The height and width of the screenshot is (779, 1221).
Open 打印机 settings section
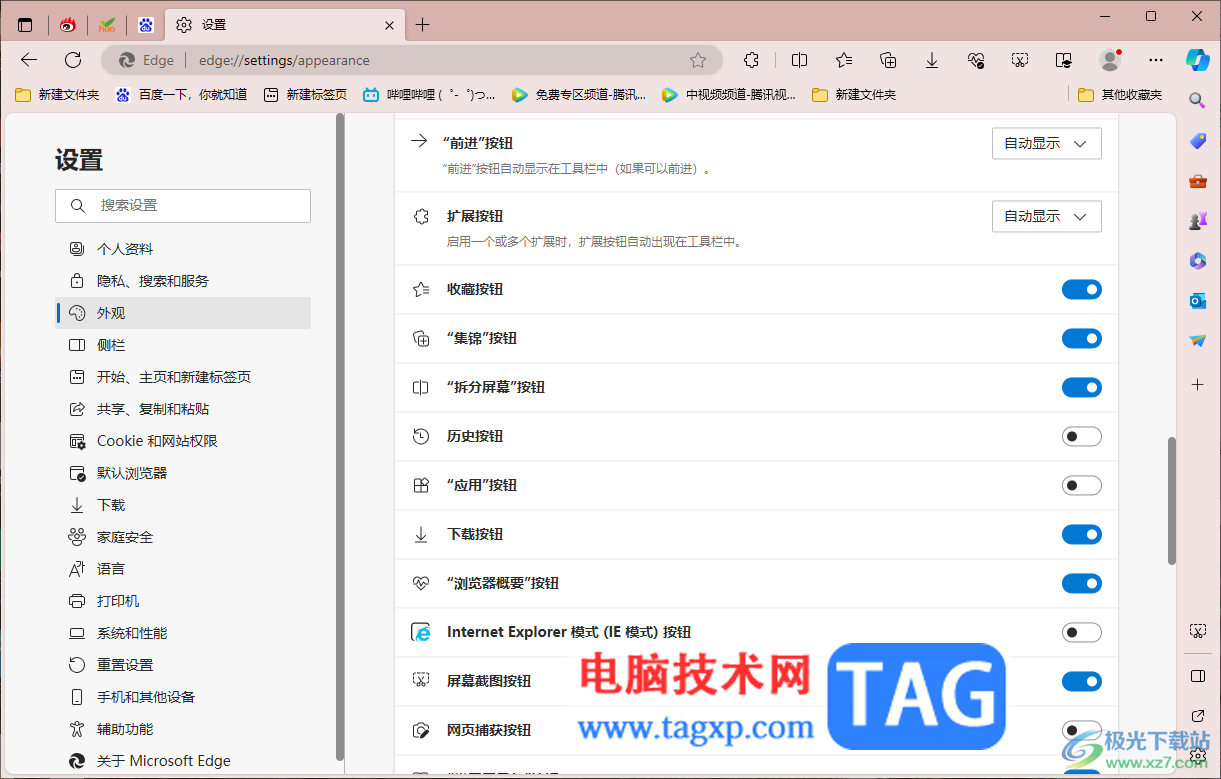pos(183,601)
